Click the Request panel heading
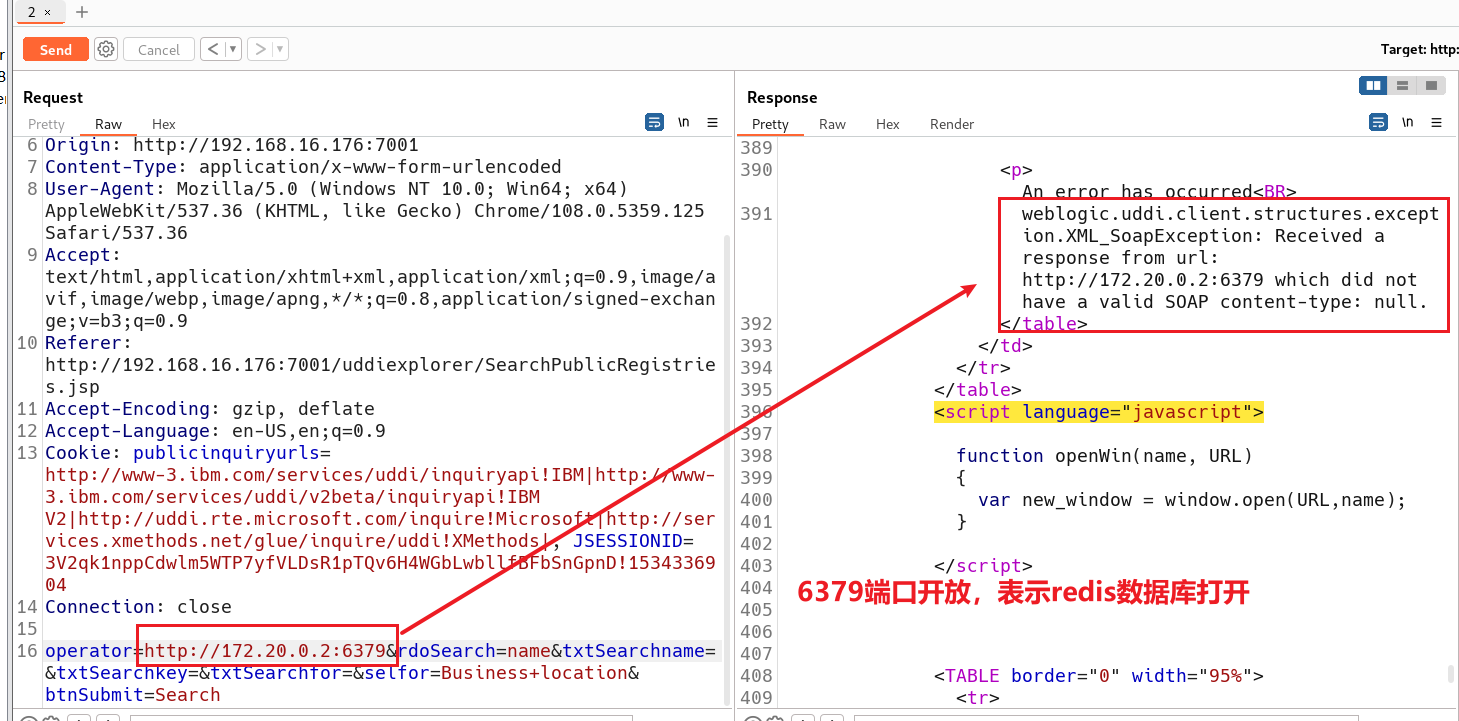 53,97
